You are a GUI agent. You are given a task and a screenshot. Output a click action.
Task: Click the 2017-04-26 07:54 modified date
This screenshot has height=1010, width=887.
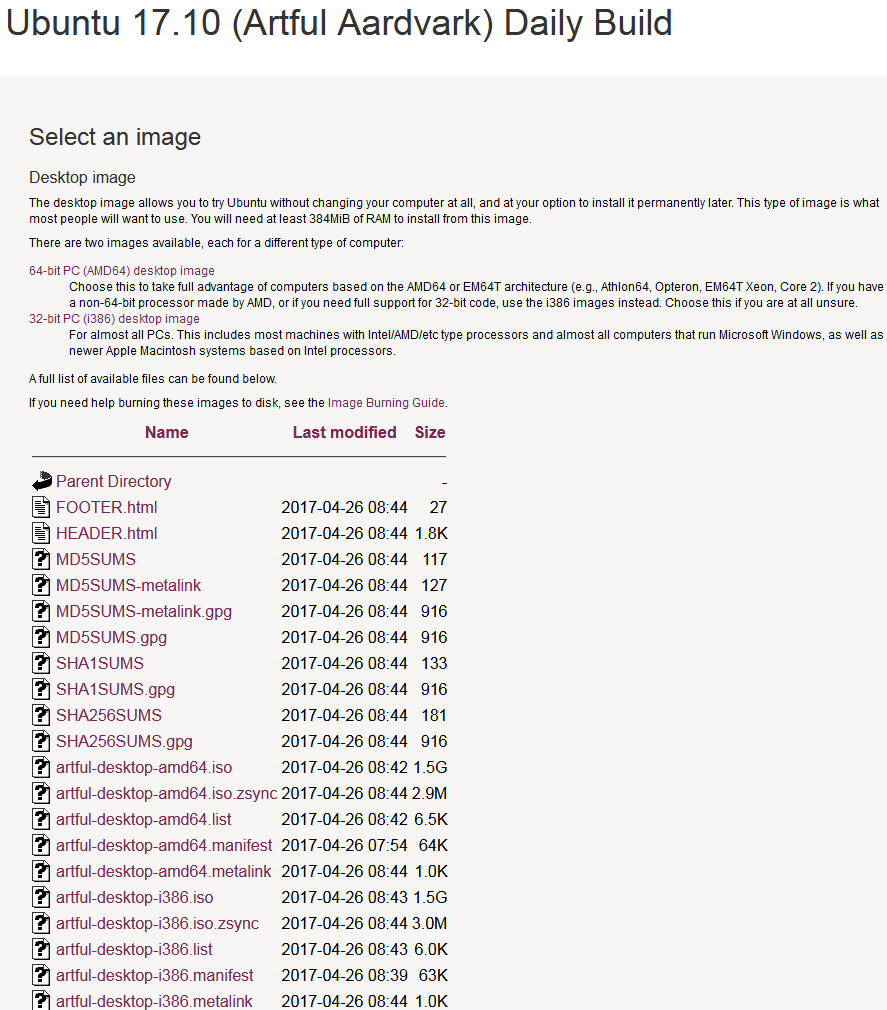345,845
